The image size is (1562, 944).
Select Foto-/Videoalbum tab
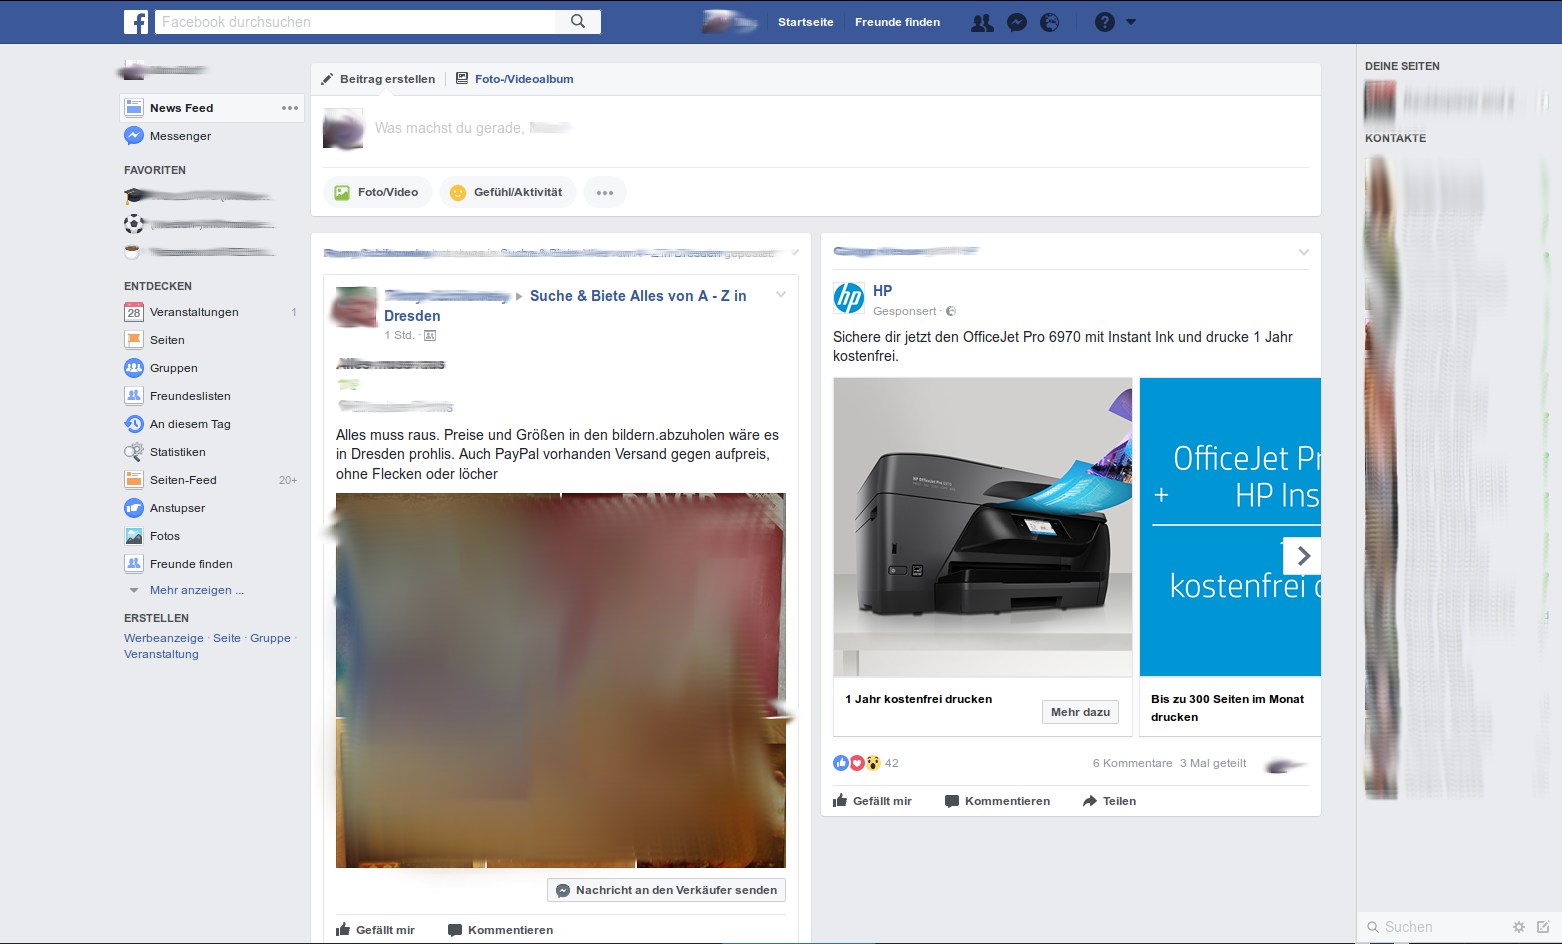pyautogui.click(x=515, y=79)
